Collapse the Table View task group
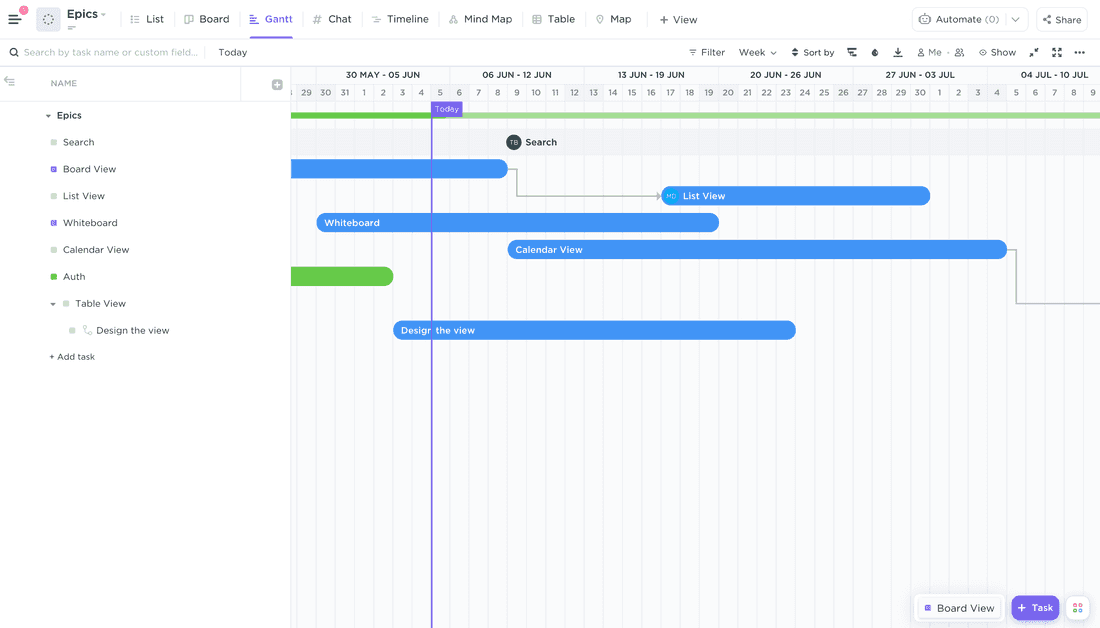This screenshot has width=1100, height=628. (x=52, y=303)
